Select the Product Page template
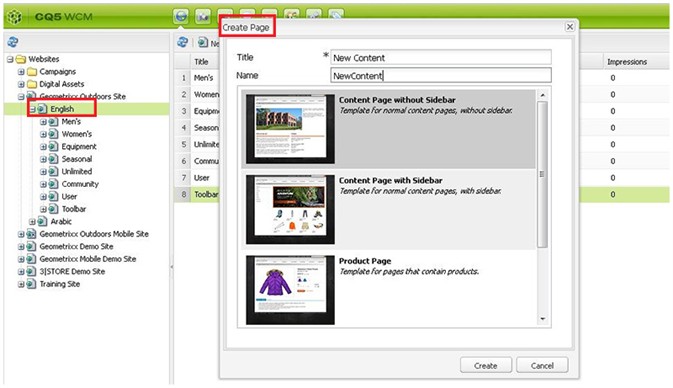Screen dimensions: 673x388 [x=388, y=289]
